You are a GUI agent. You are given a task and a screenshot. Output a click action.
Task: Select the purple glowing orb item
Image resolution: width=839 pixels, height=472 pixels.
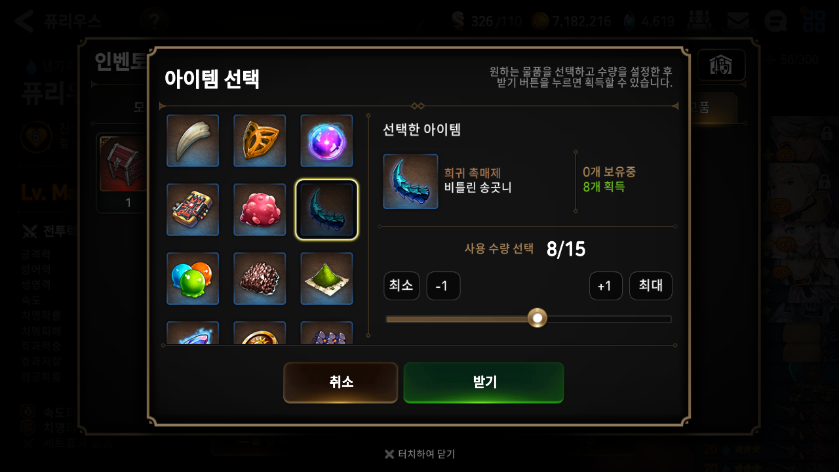326,141
